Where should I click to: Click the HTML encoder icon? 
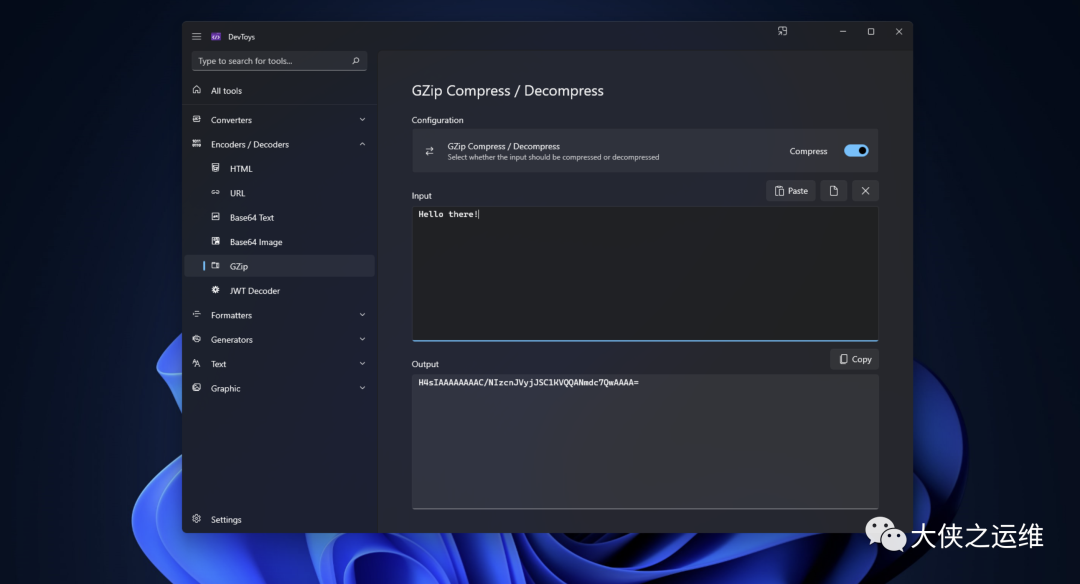click(216, 168)
